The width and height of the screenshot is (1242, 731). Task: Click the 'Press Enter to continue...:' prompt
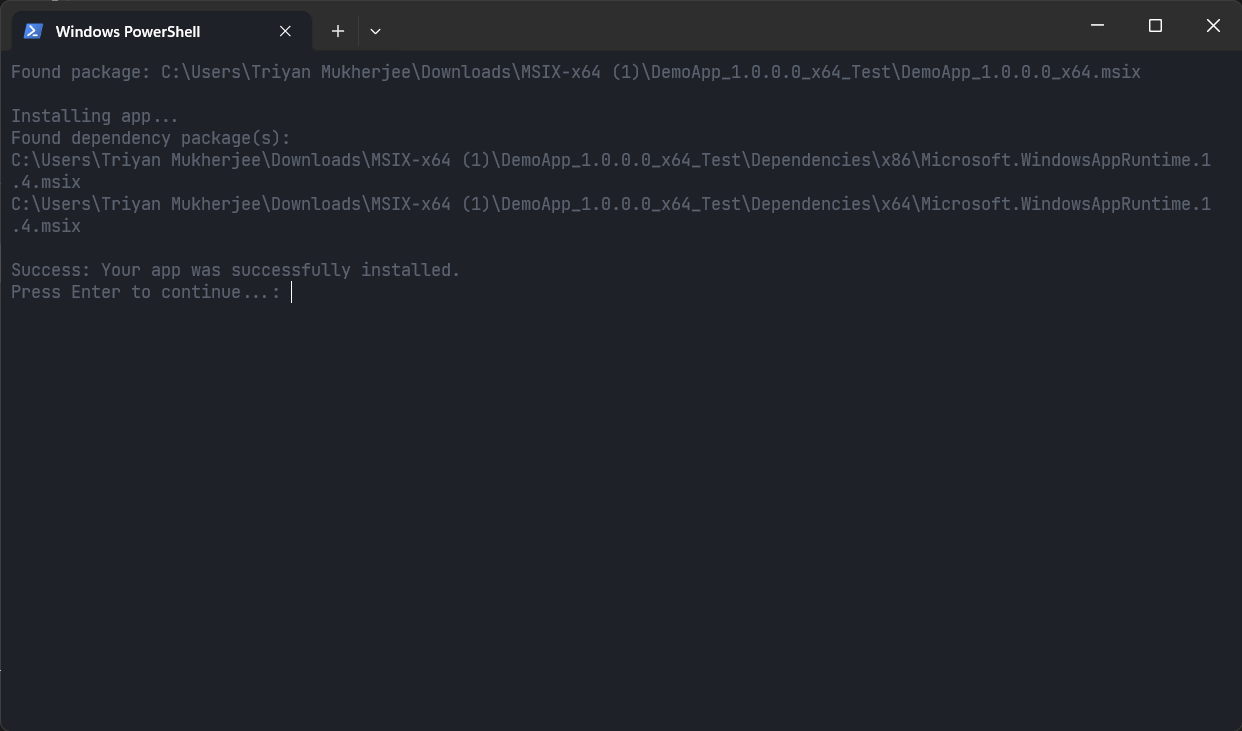tap(146, 292)
